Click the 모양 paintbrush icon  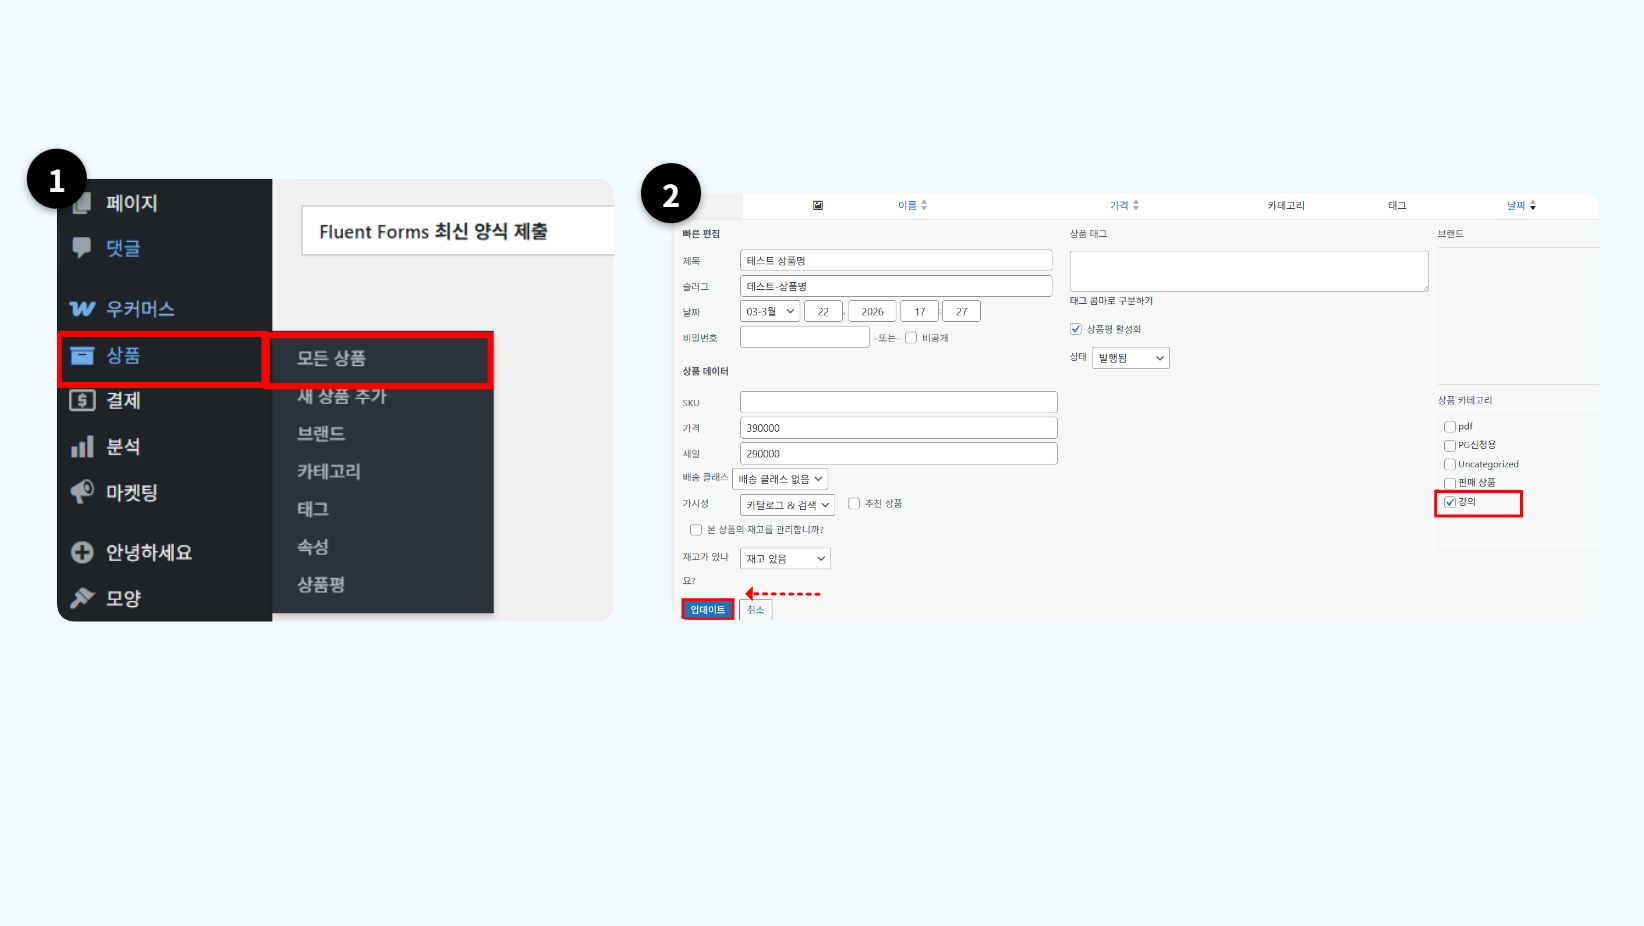coord(82,598)
